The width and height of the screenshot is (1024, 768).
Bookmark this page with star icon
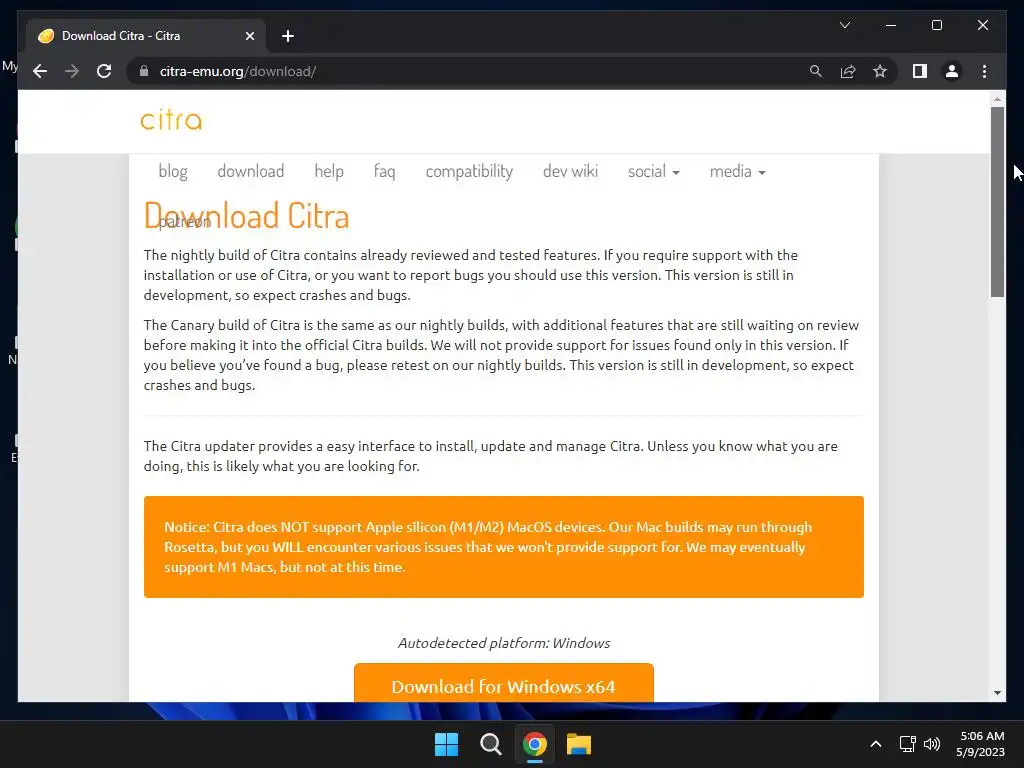(x=880, y=71)
